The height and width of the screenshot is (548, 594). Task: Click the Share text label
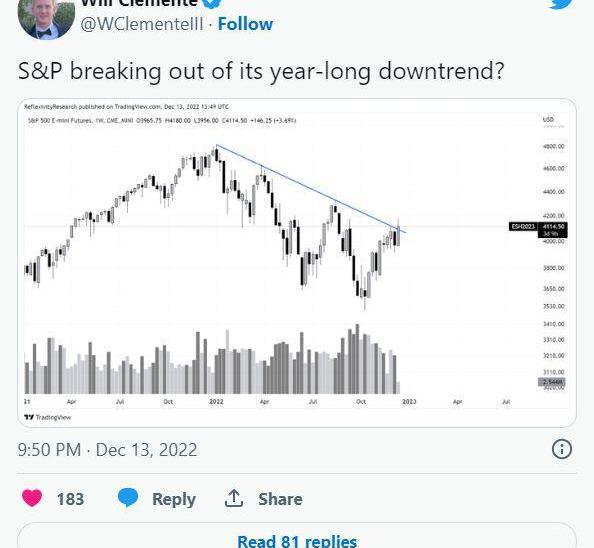[280, 499]
